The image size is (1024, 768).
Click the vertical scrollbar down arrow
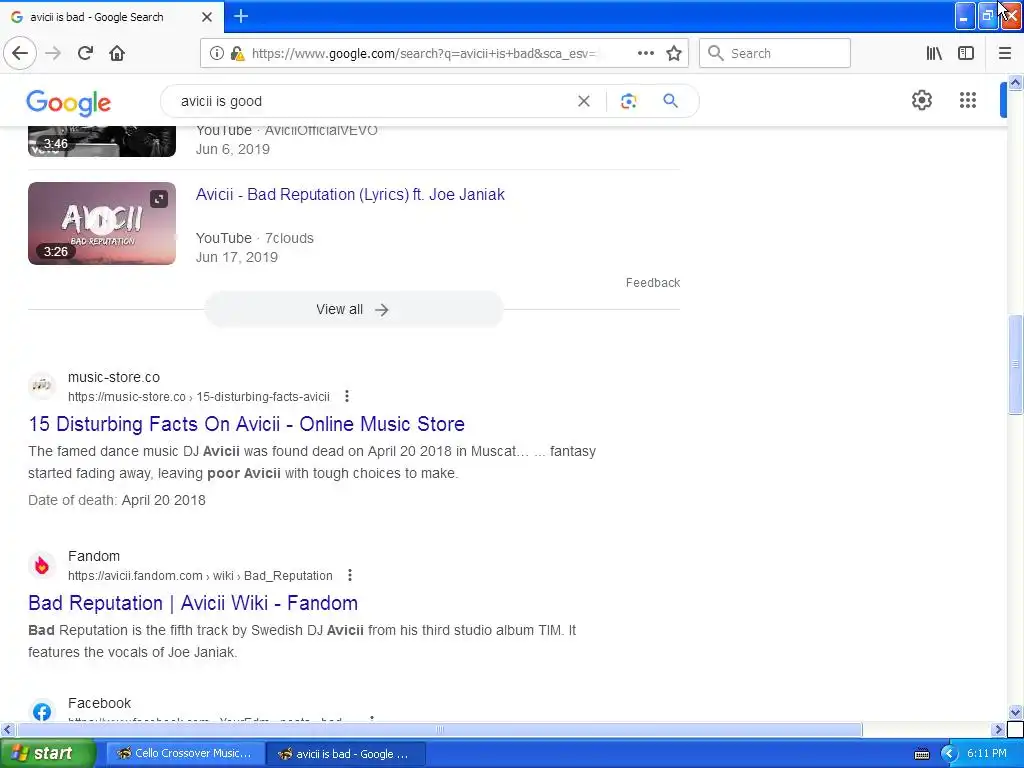(1015, 712)
